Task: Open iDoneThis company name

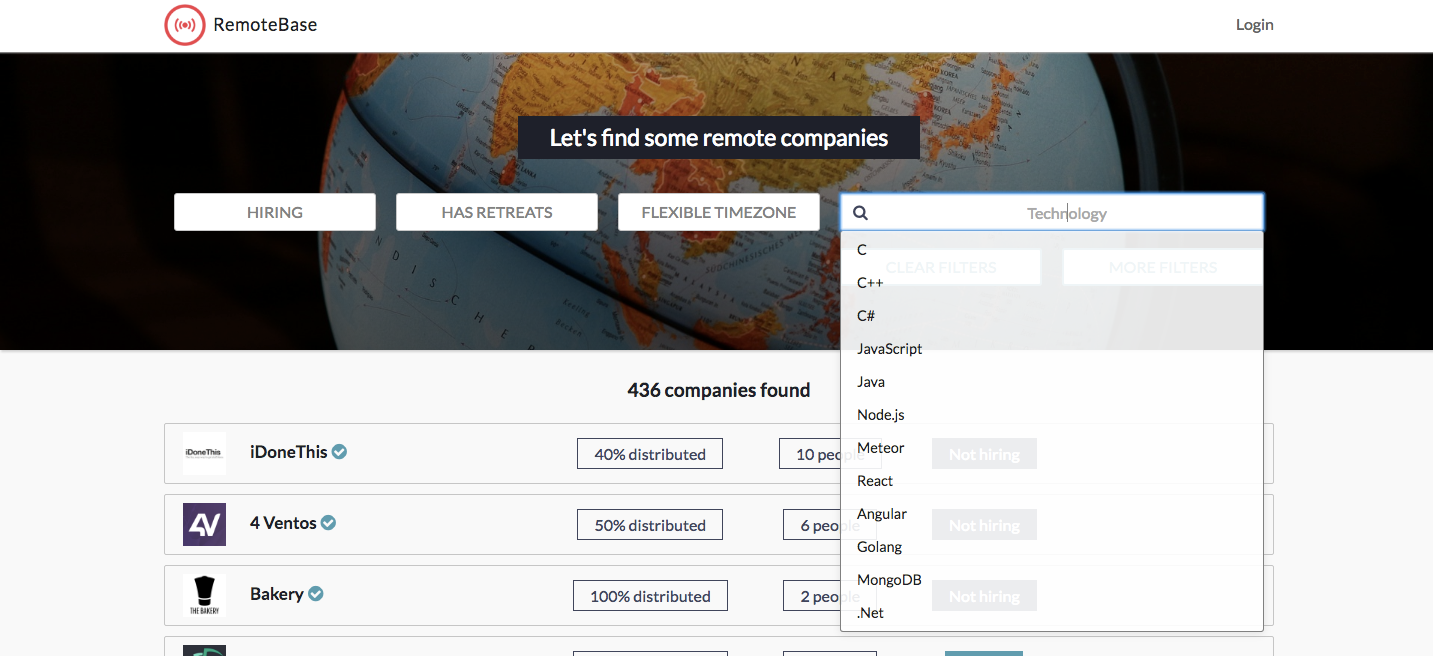Action: click(x=288, y=452)
